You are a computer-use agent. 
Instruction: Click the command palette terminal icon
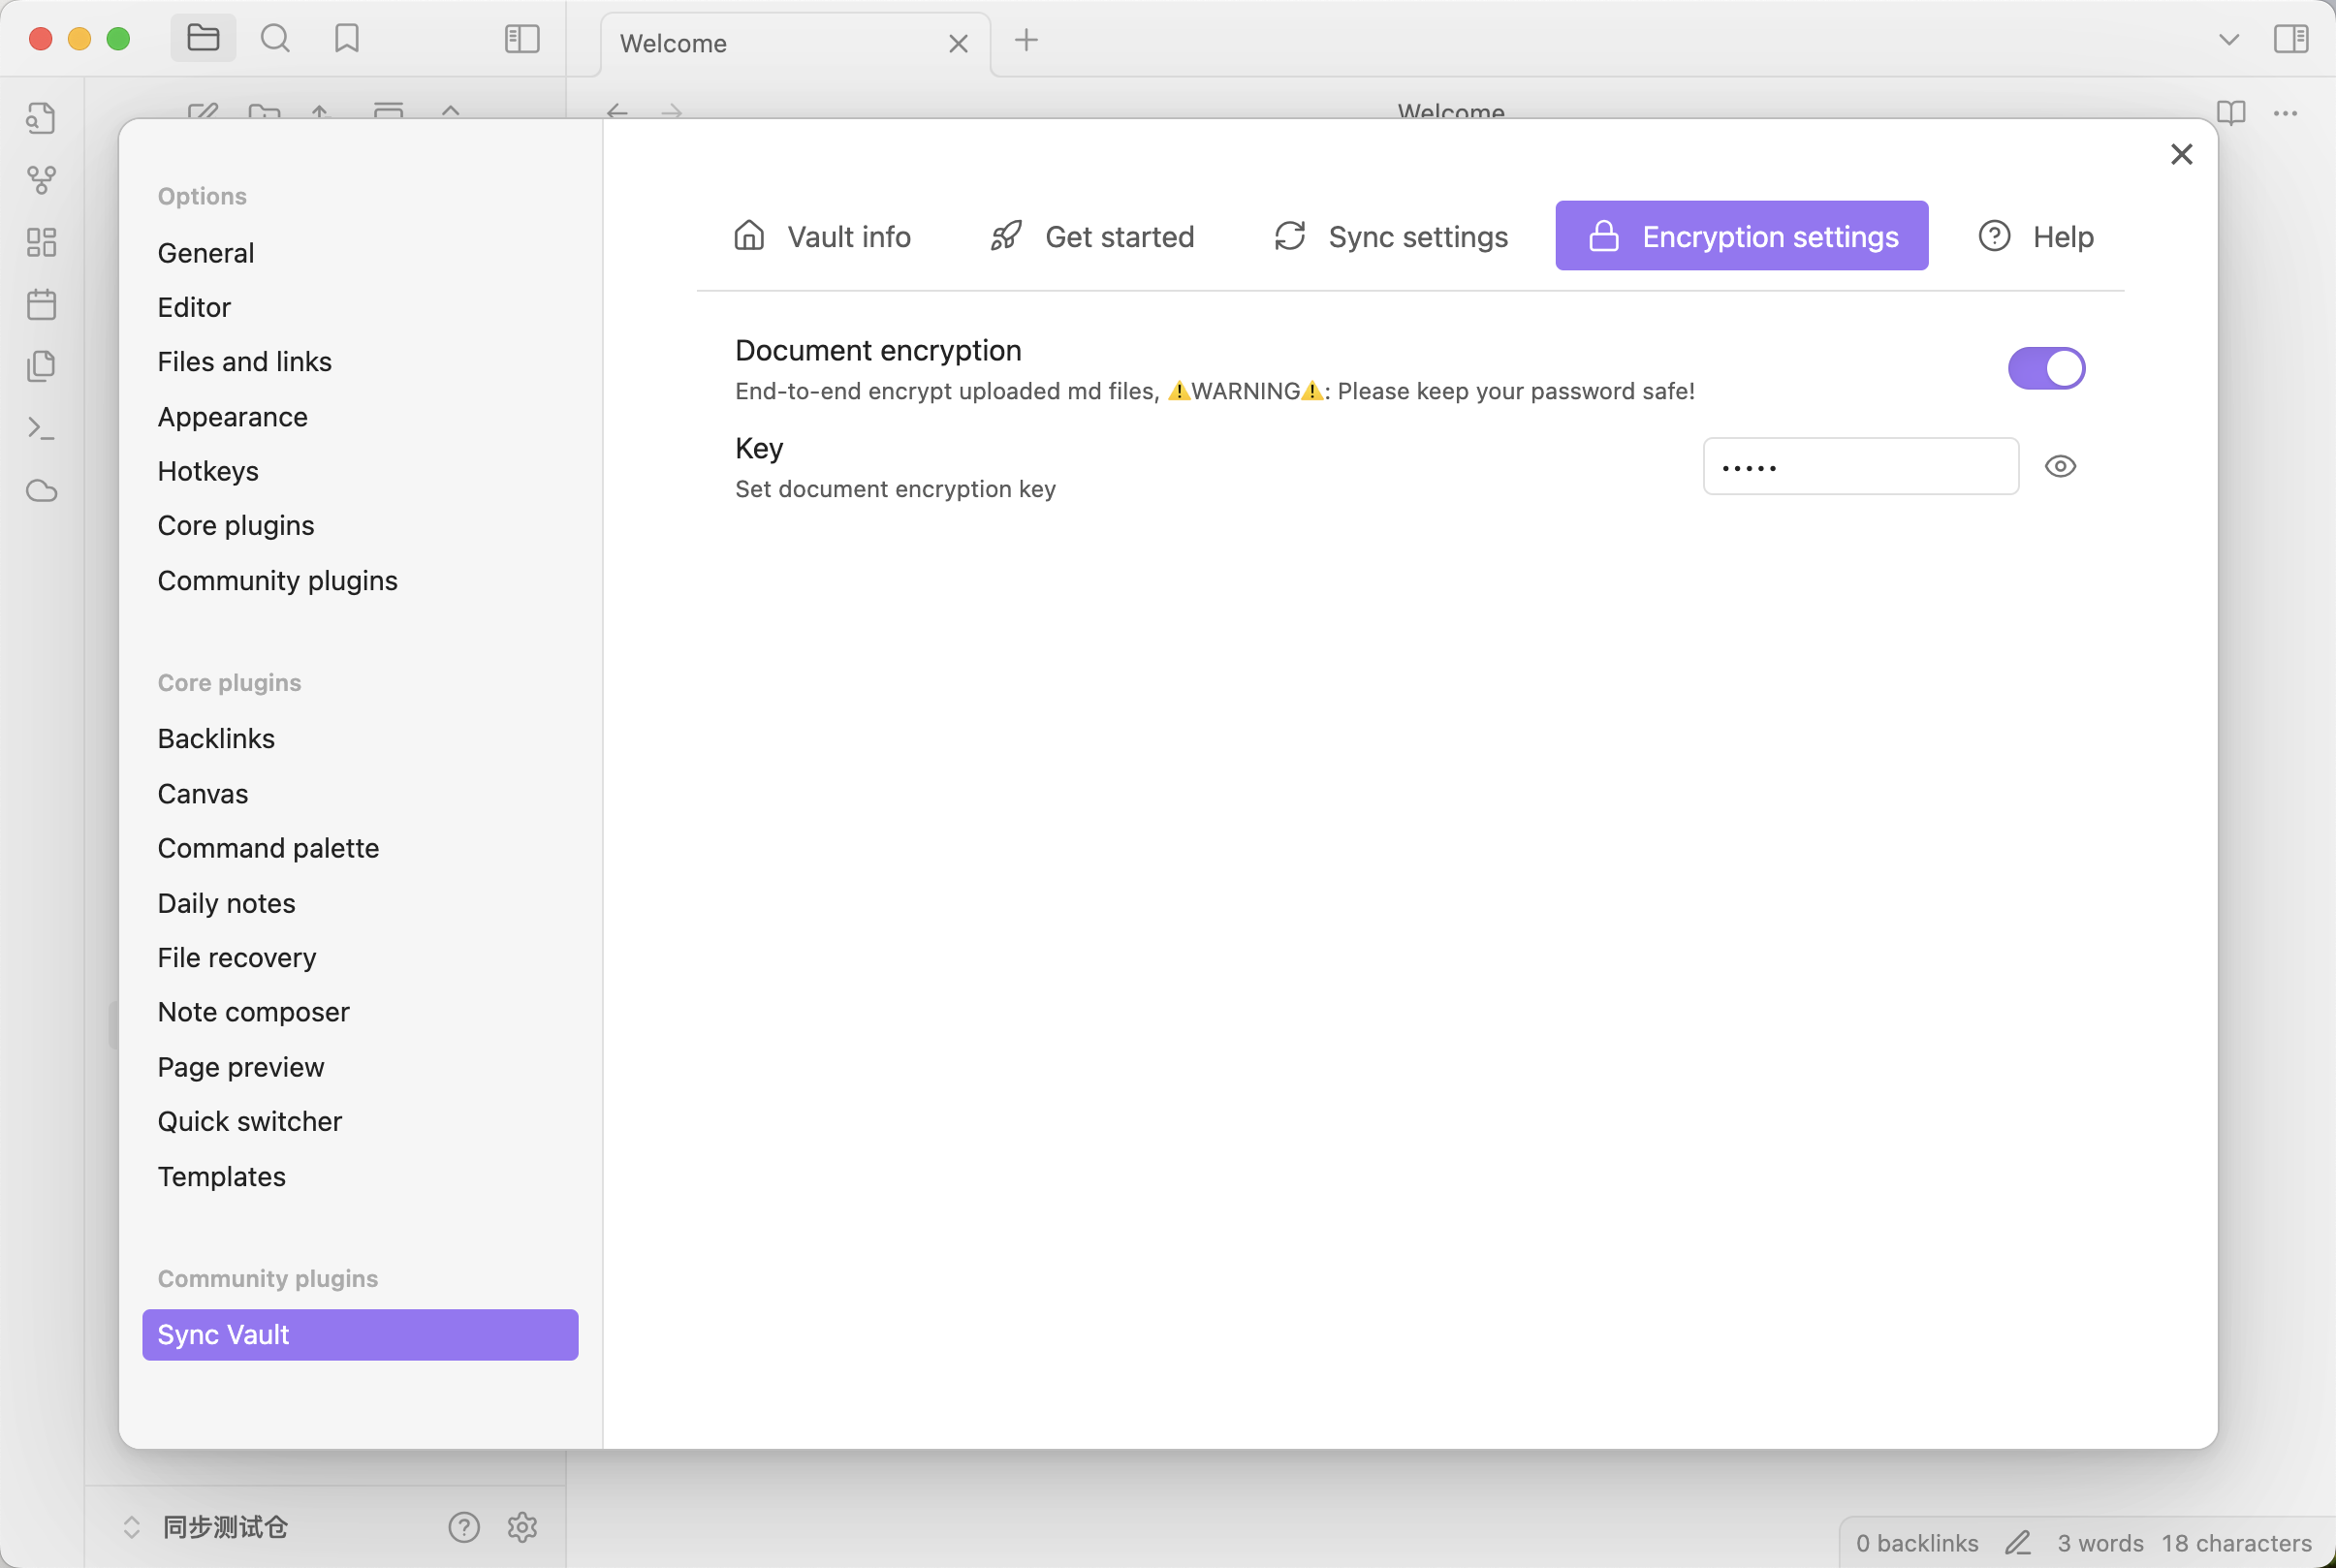click(41, 428)
